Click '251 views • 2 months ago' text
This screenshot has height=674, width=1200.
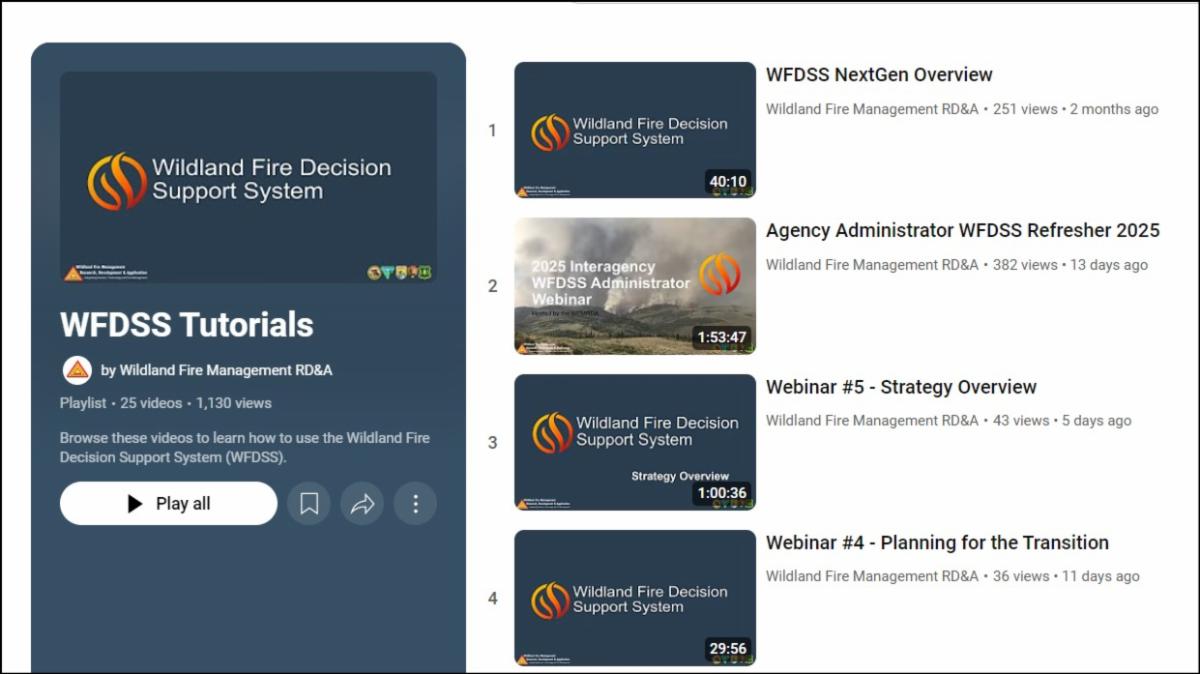(1076, 109)
